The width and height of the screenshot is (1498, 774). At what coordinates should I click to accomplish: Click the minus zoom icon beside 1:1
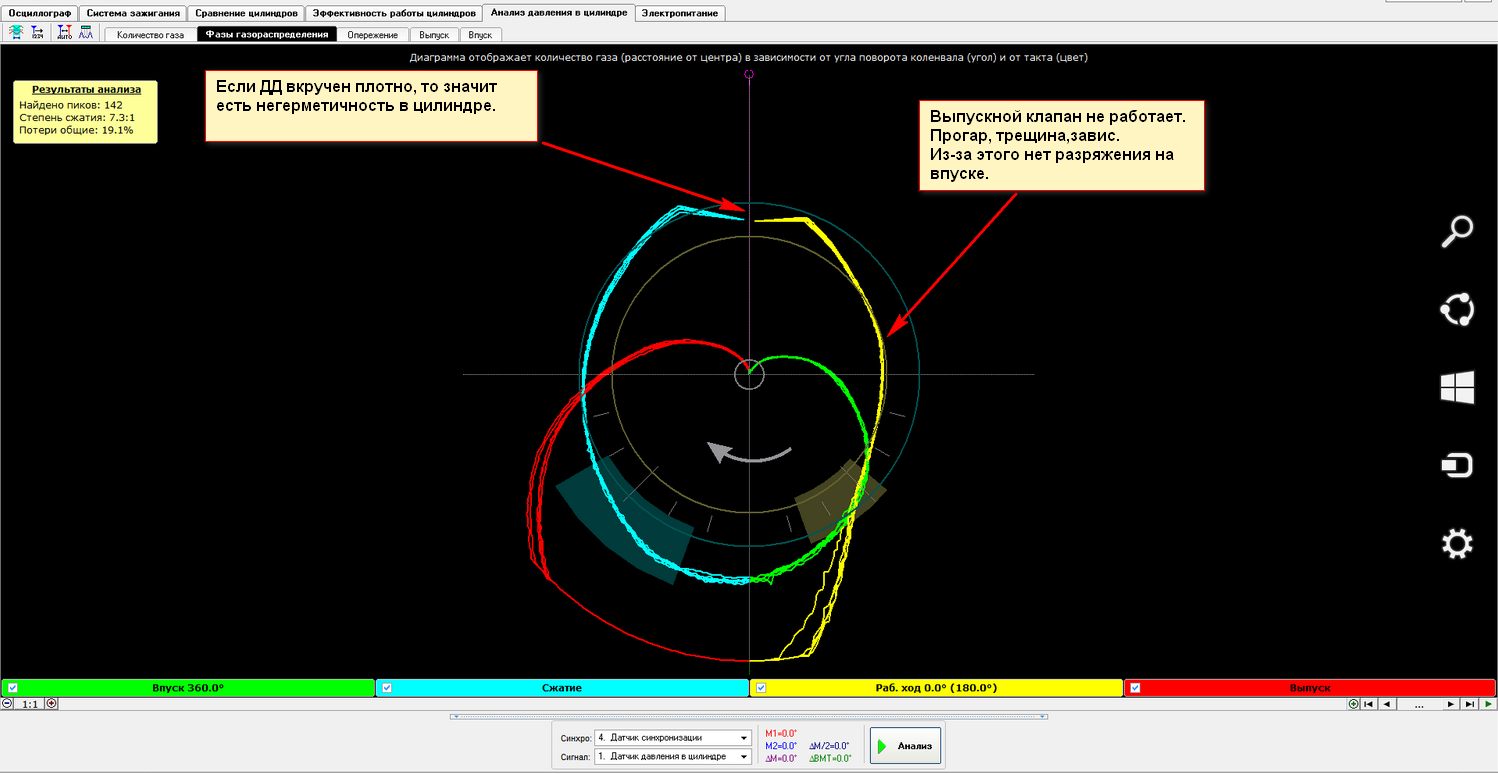coord(8,704)
